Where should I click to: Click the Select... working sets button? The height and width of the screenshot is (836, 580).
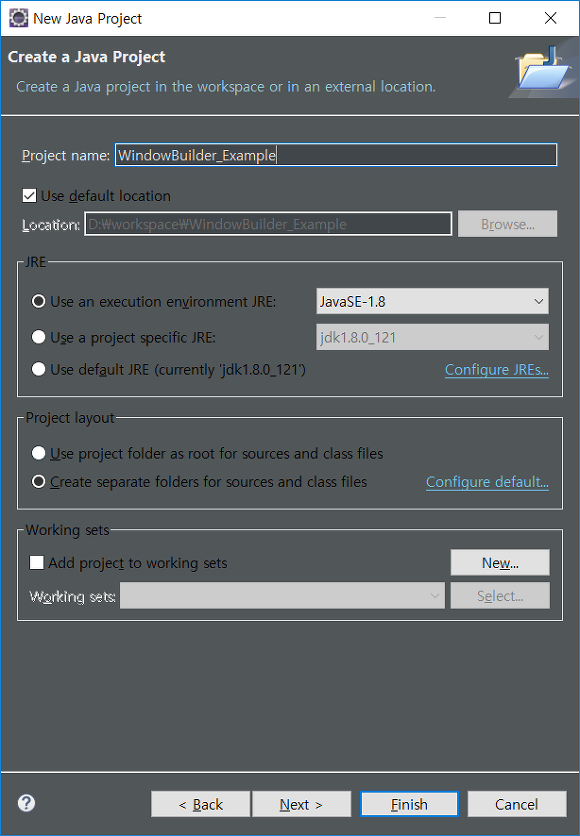500,596
